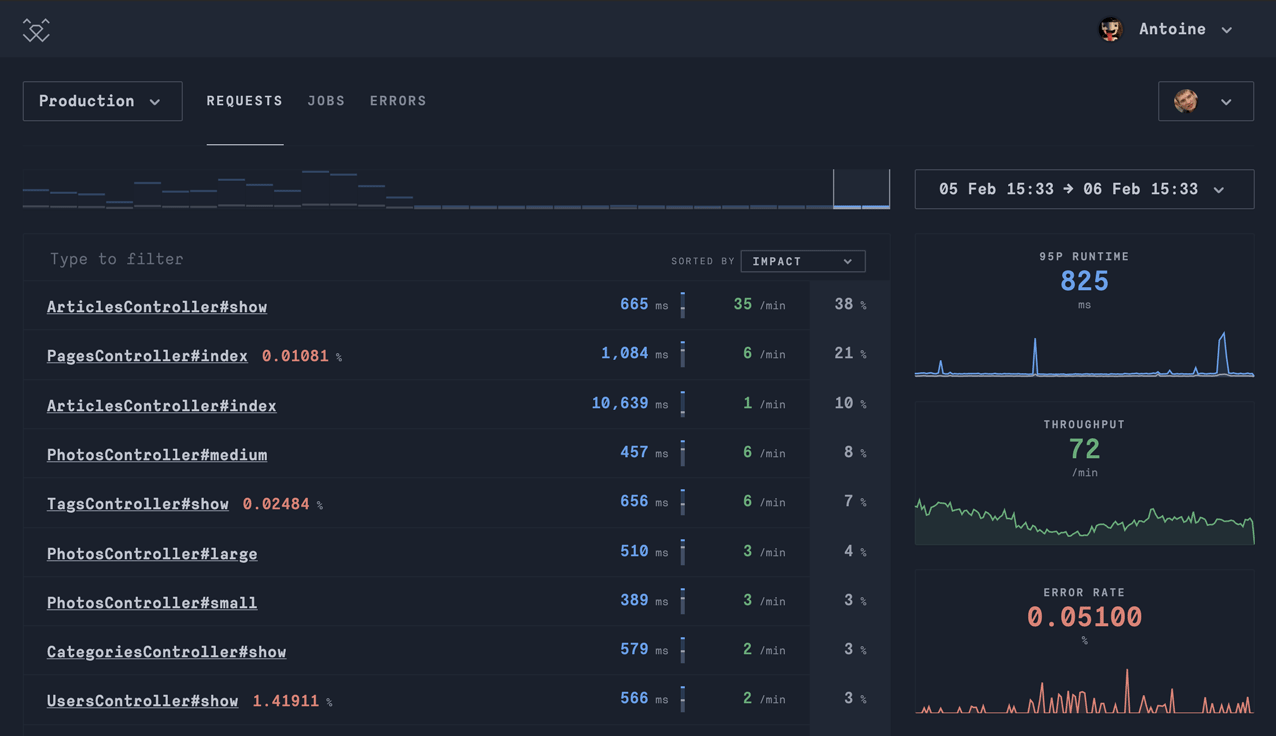This screenshot has height=736, width=1276.
Task: Open the Production environment dropdown
Action: (x=102, y=101)
